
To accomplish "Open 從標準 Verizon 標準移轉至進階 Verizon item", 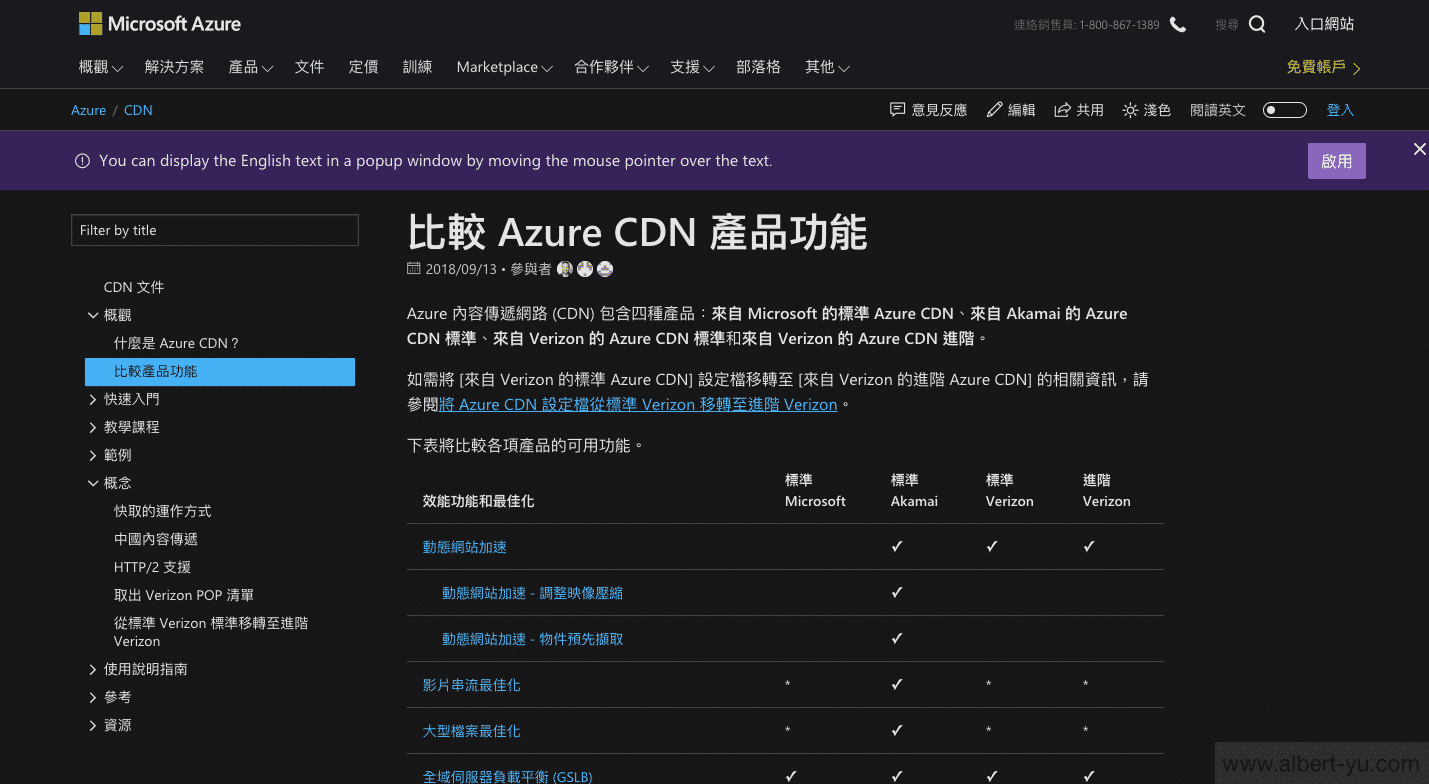I will coord(211,632).
